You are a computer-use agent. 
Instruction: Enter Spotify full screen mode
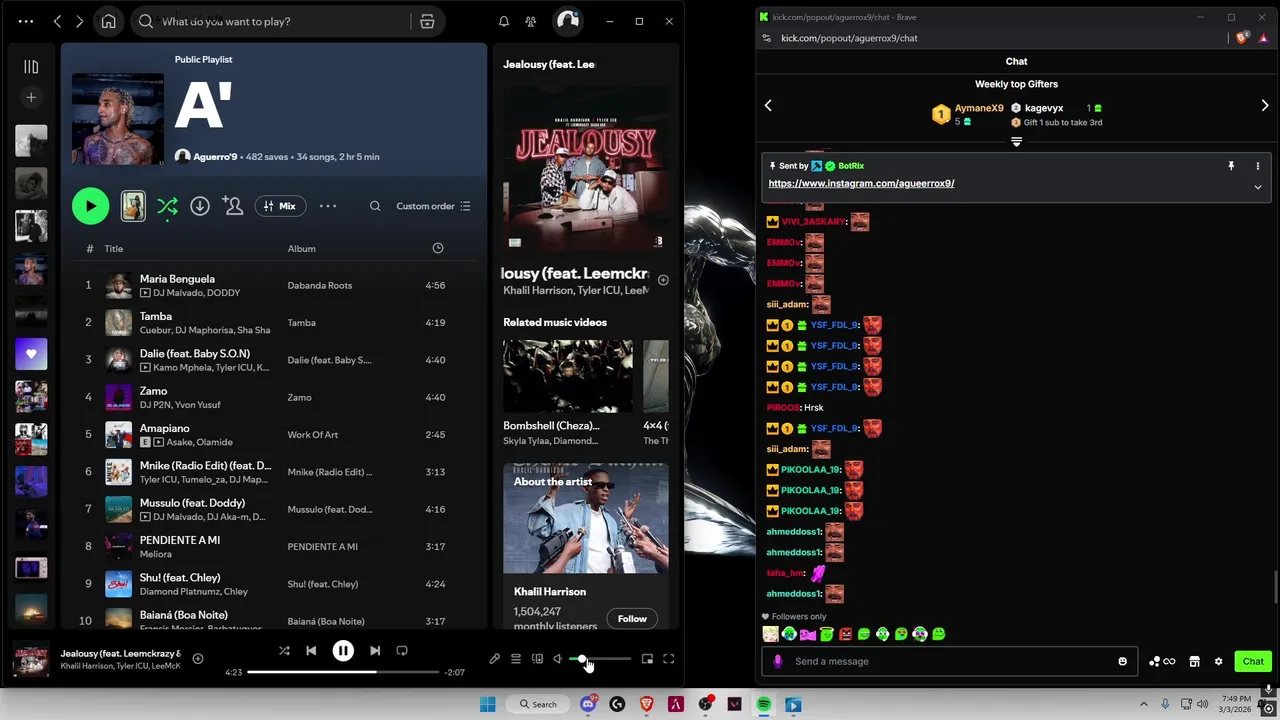pos(669,659)
